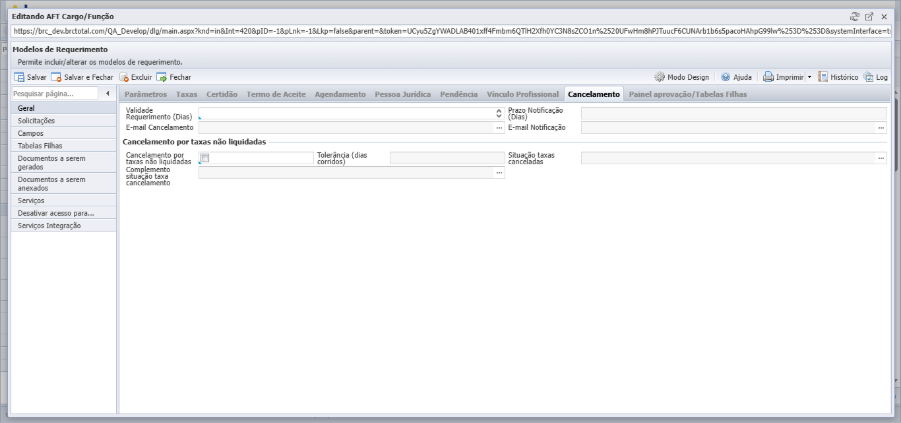Viewport: 901px width, 423px height.
Task: Select the Cancelamento tab
Action: [x=594, y=94]
